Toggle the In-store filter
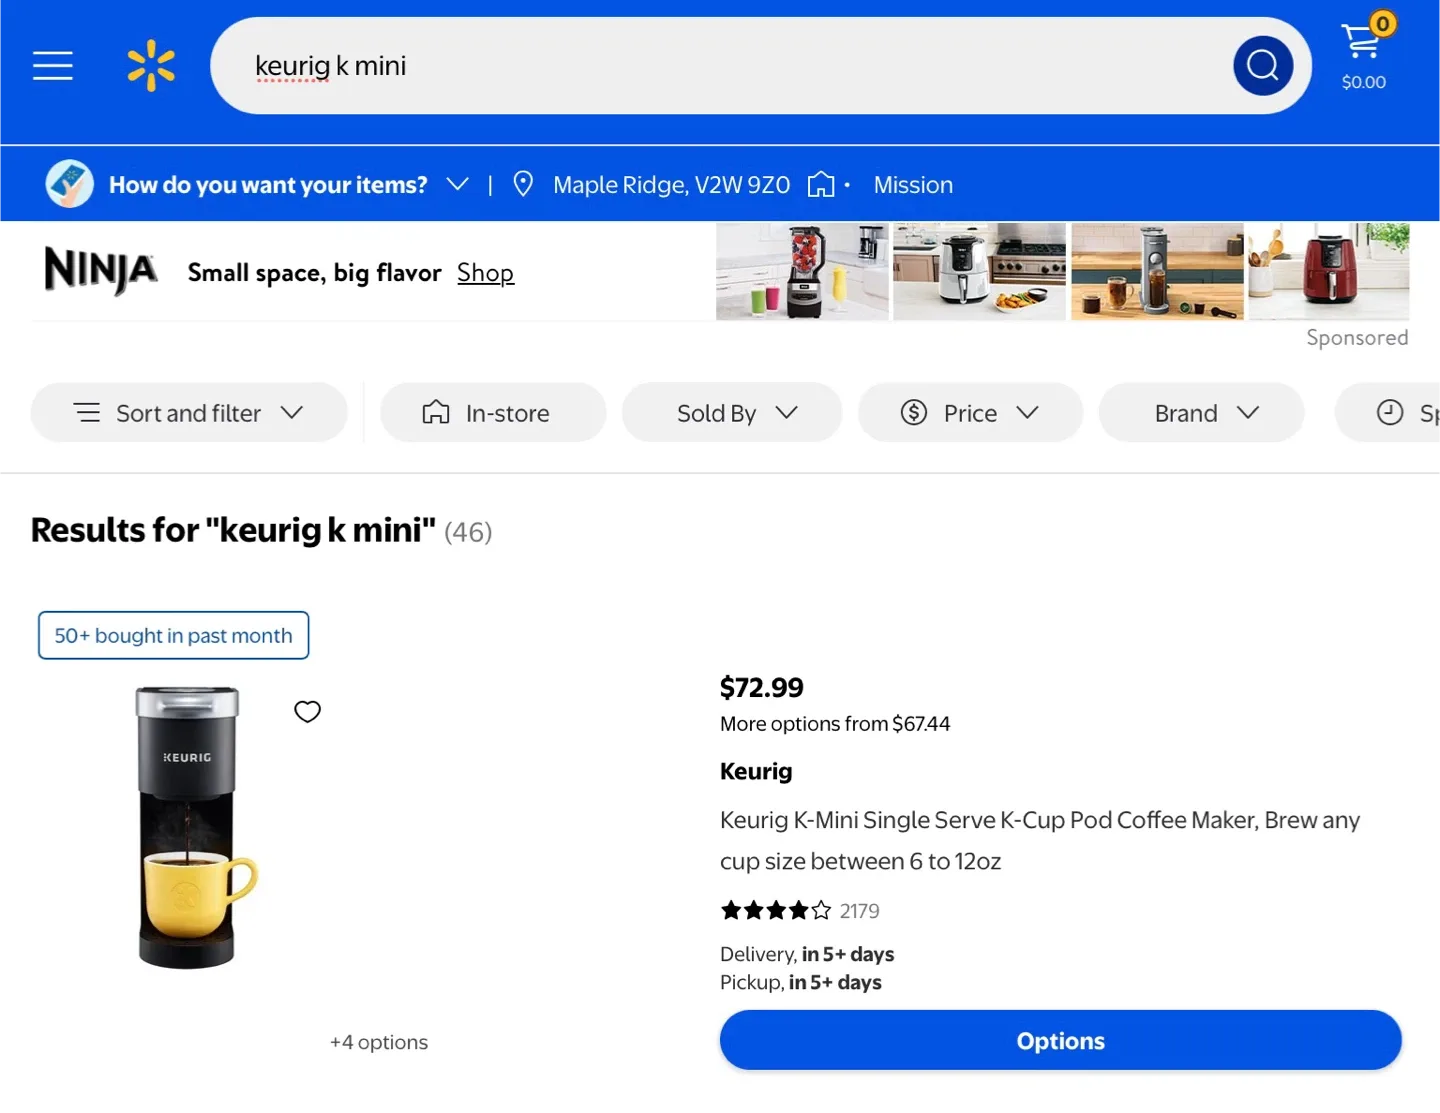This screenshot has height=1113, width=1440. pos(492,413)
